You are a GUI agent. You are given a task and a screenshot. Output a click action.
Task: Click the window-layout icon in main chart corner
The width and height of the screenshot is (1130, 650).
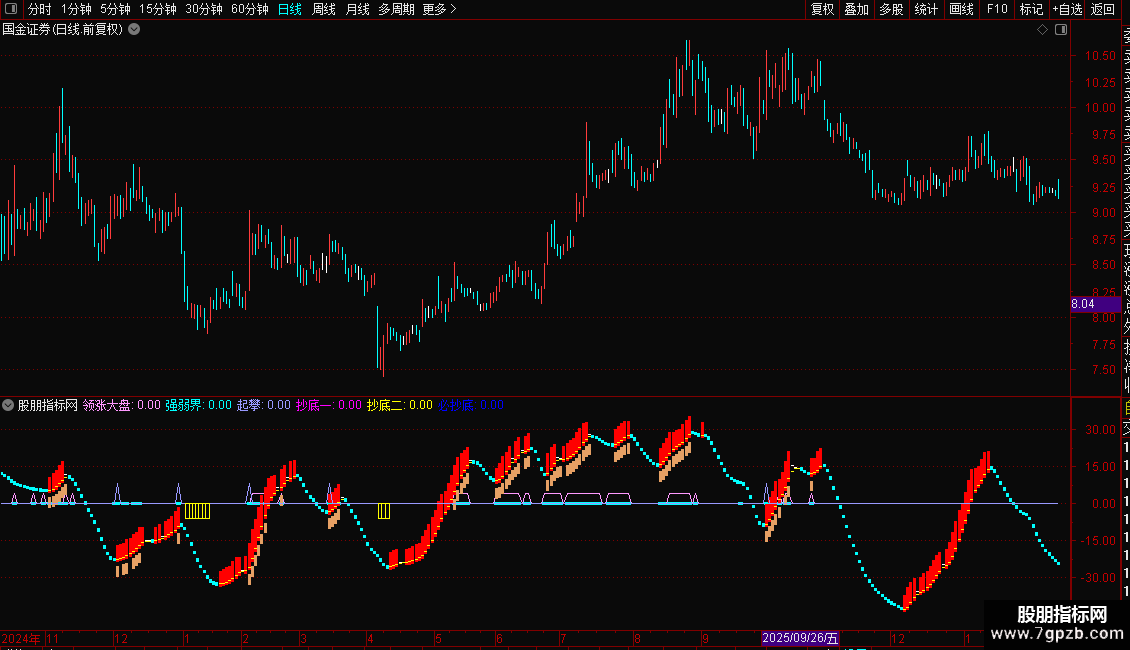point(1061,30)
